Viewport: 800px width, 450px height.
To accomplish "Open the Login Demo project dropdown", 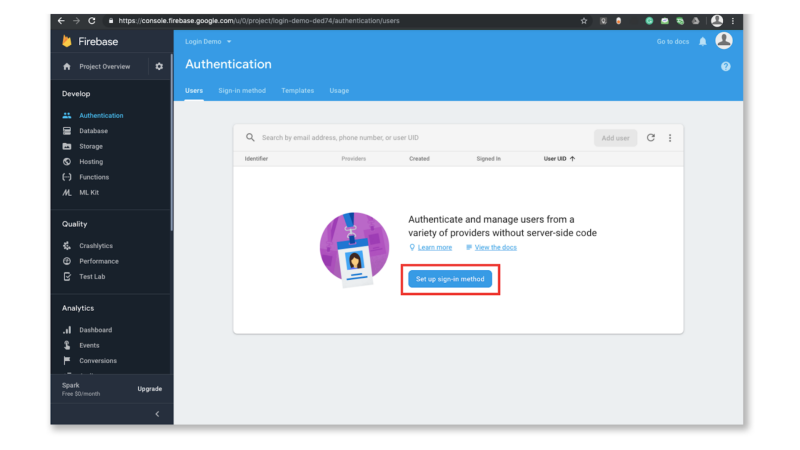I will (208, 41).
